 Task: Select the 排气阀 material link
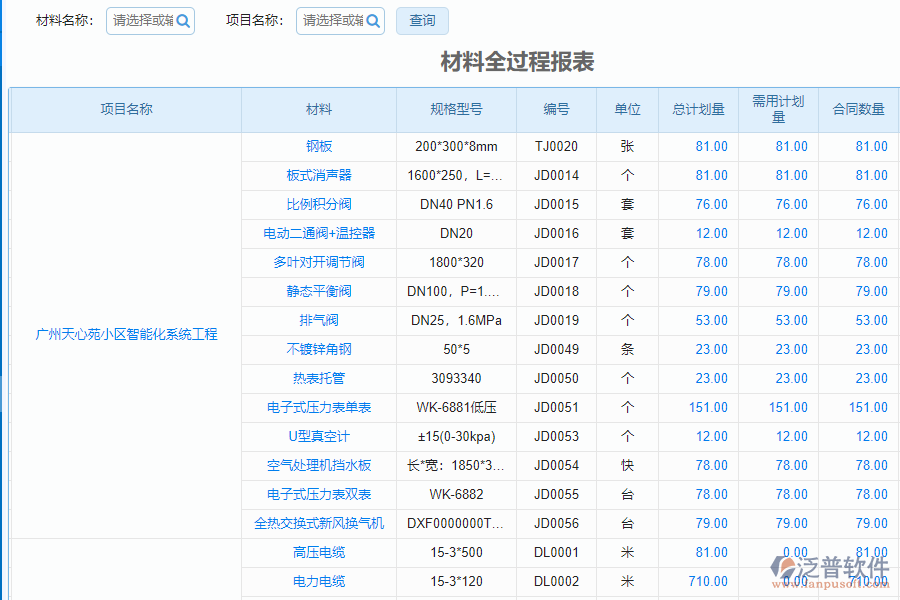(318, 321)
